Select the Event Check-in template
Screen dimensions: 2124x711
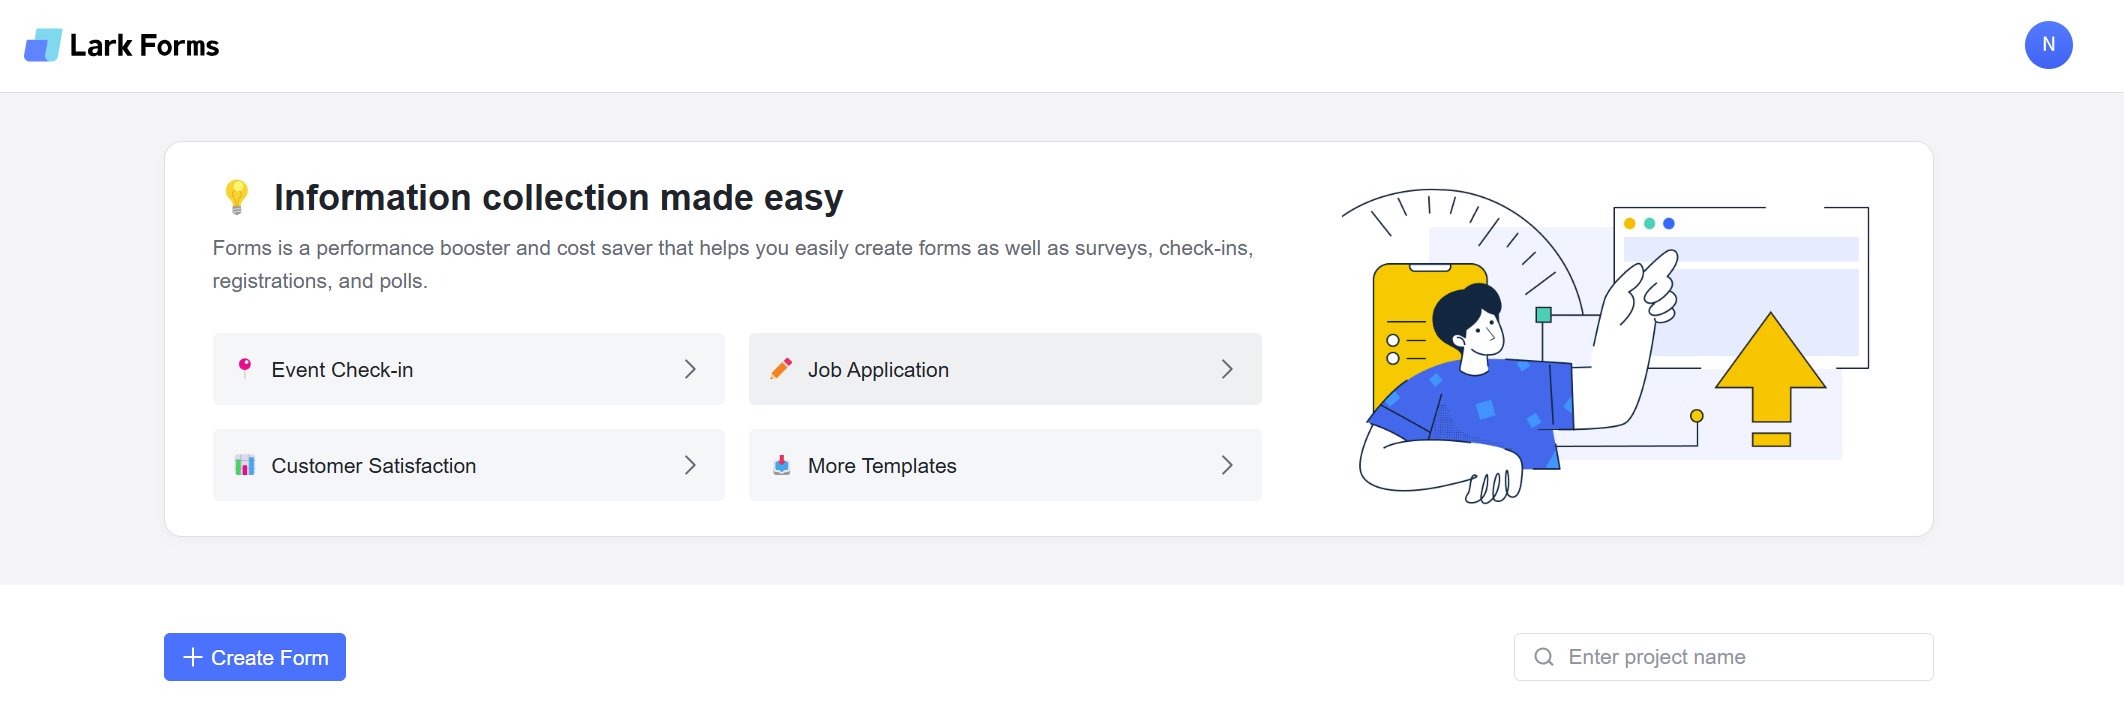[x=342, y=370]
